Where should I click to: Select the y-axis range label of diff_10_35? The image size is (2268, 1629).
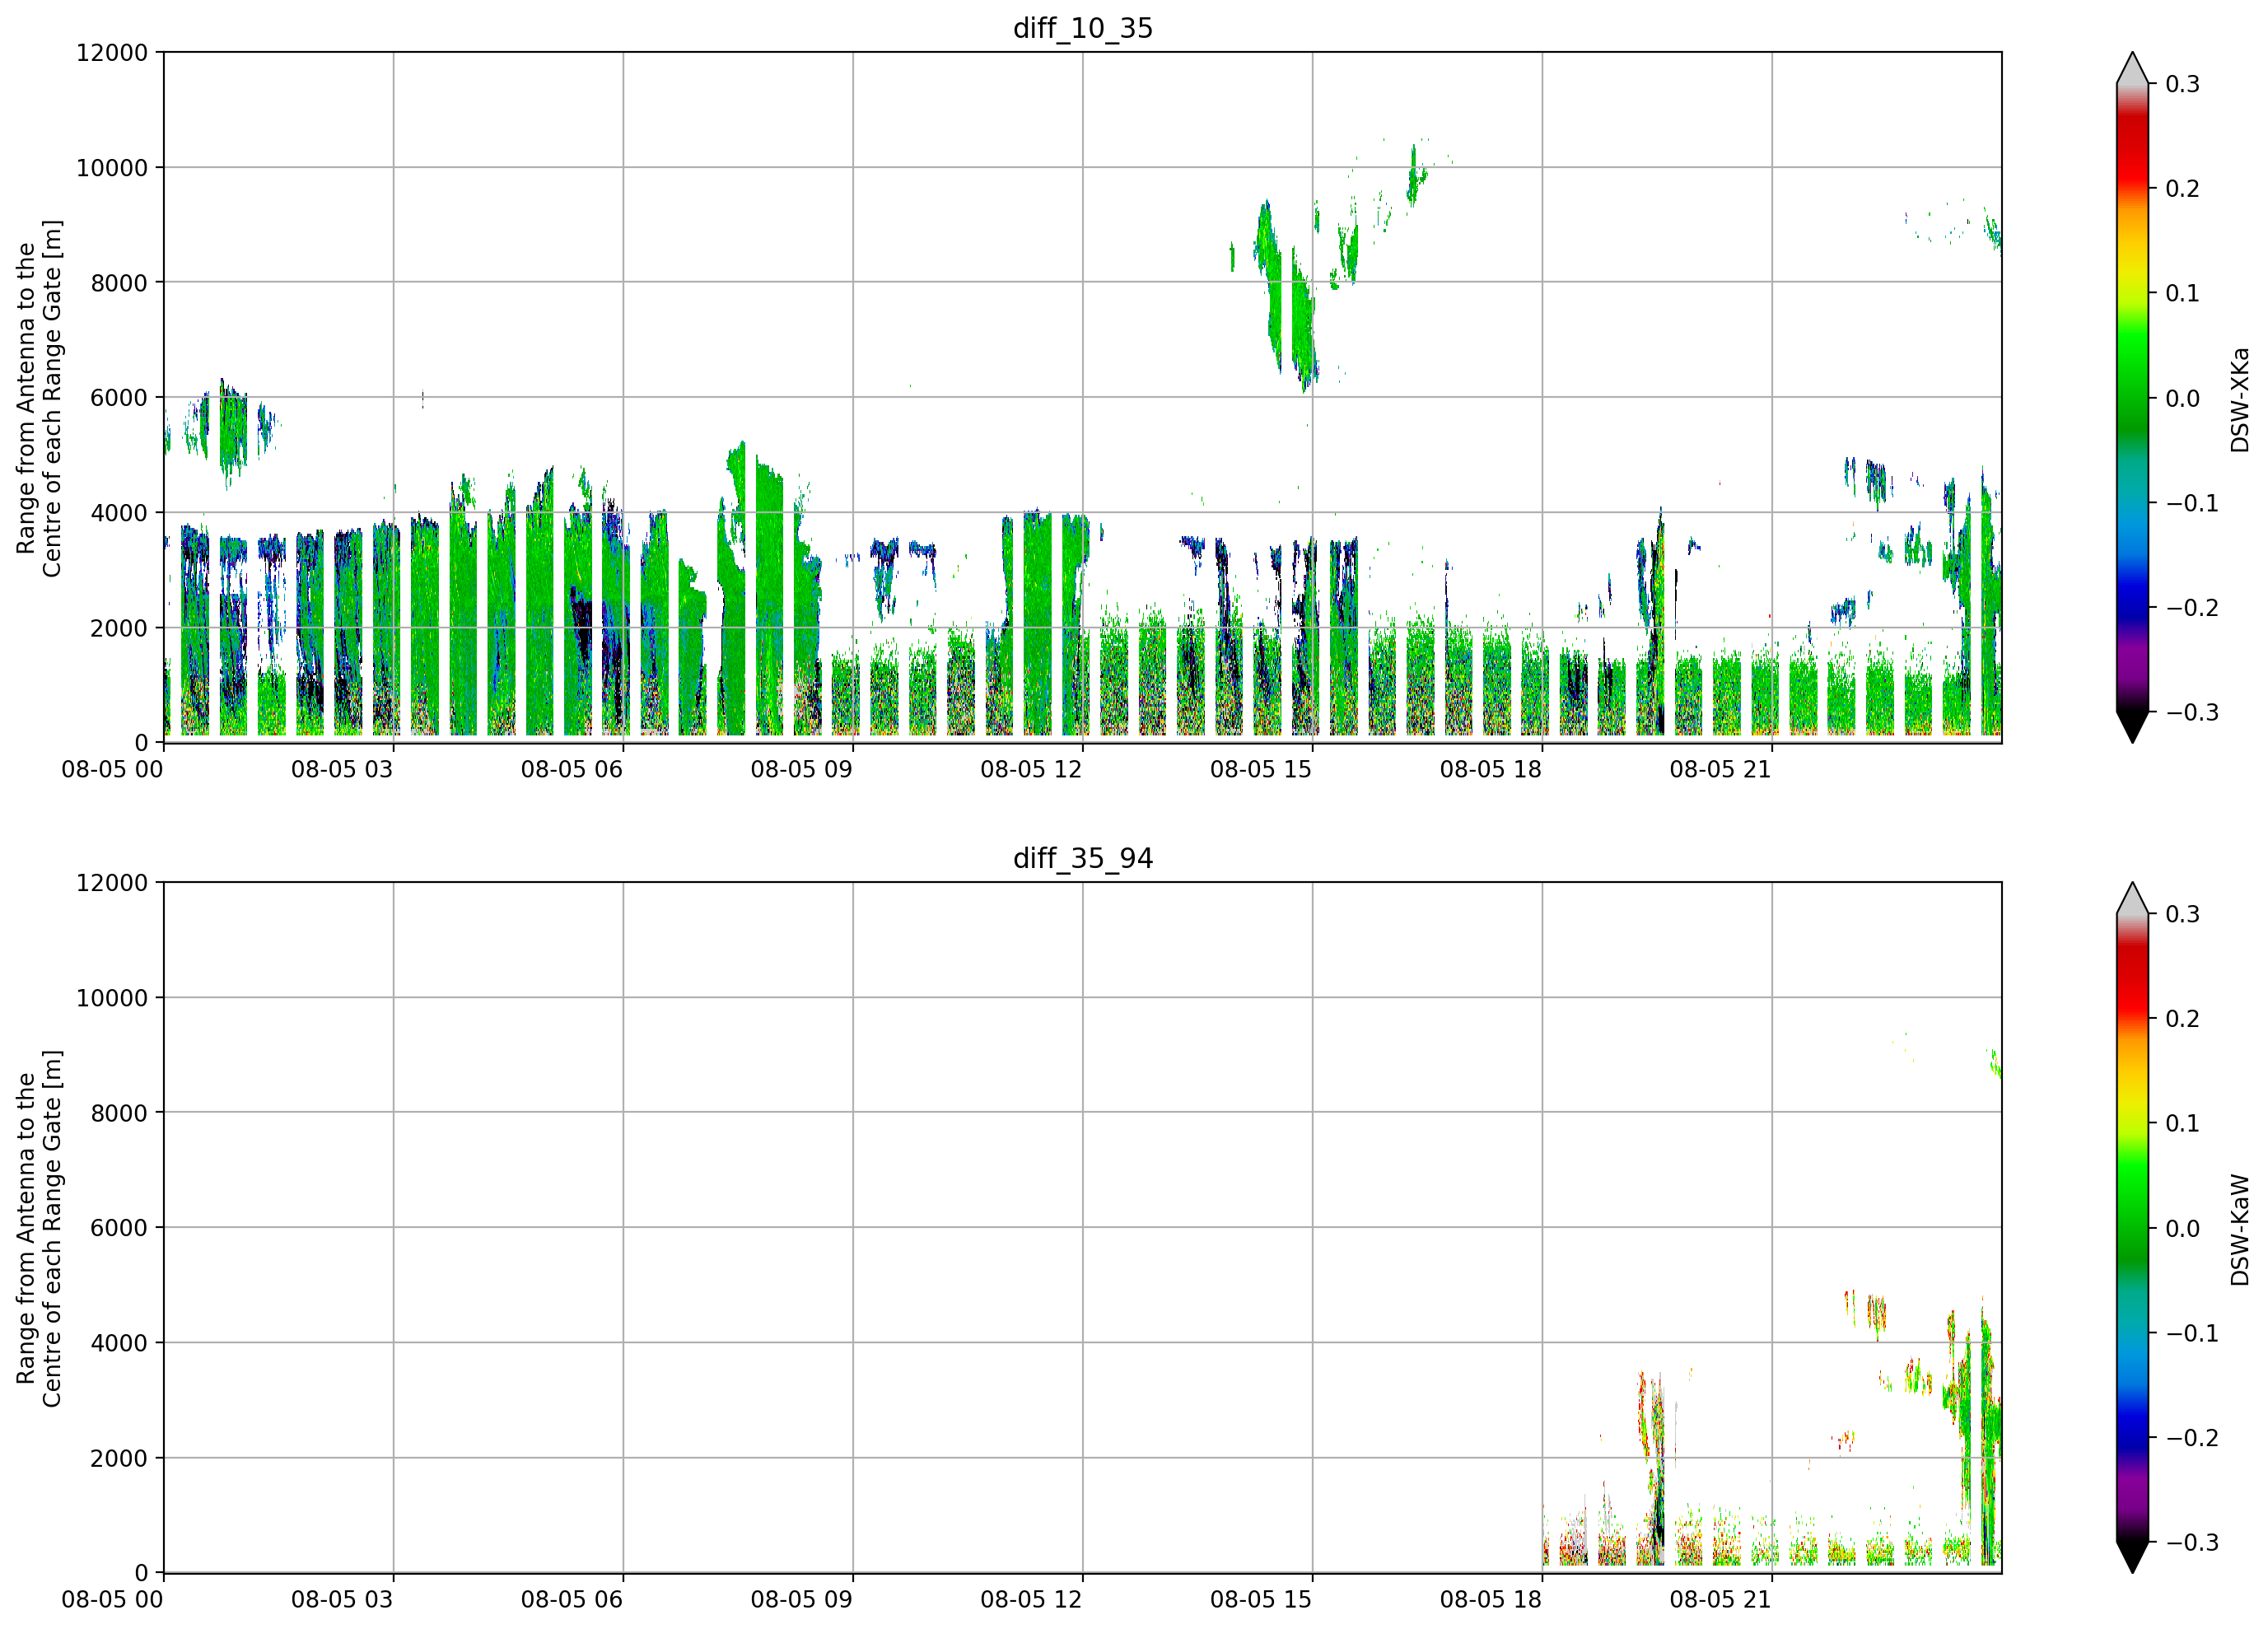pos(39,398)
